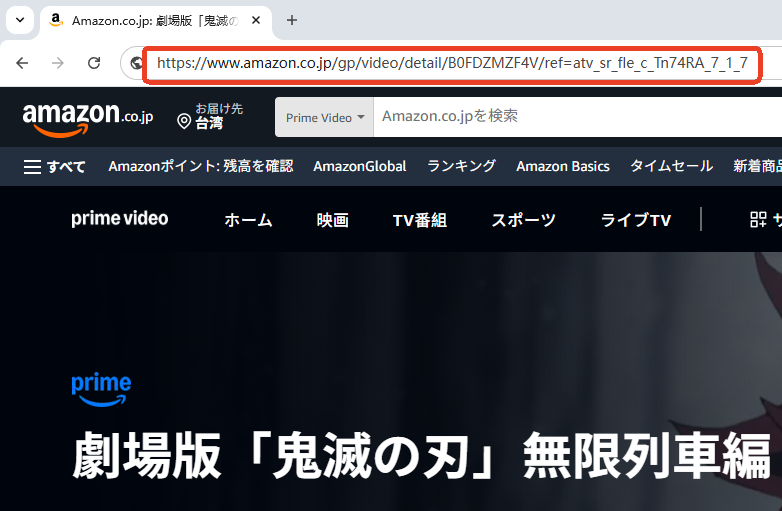Click the blue prime badge
Screen dimensions: 782x511
click(x=101, y=389)
